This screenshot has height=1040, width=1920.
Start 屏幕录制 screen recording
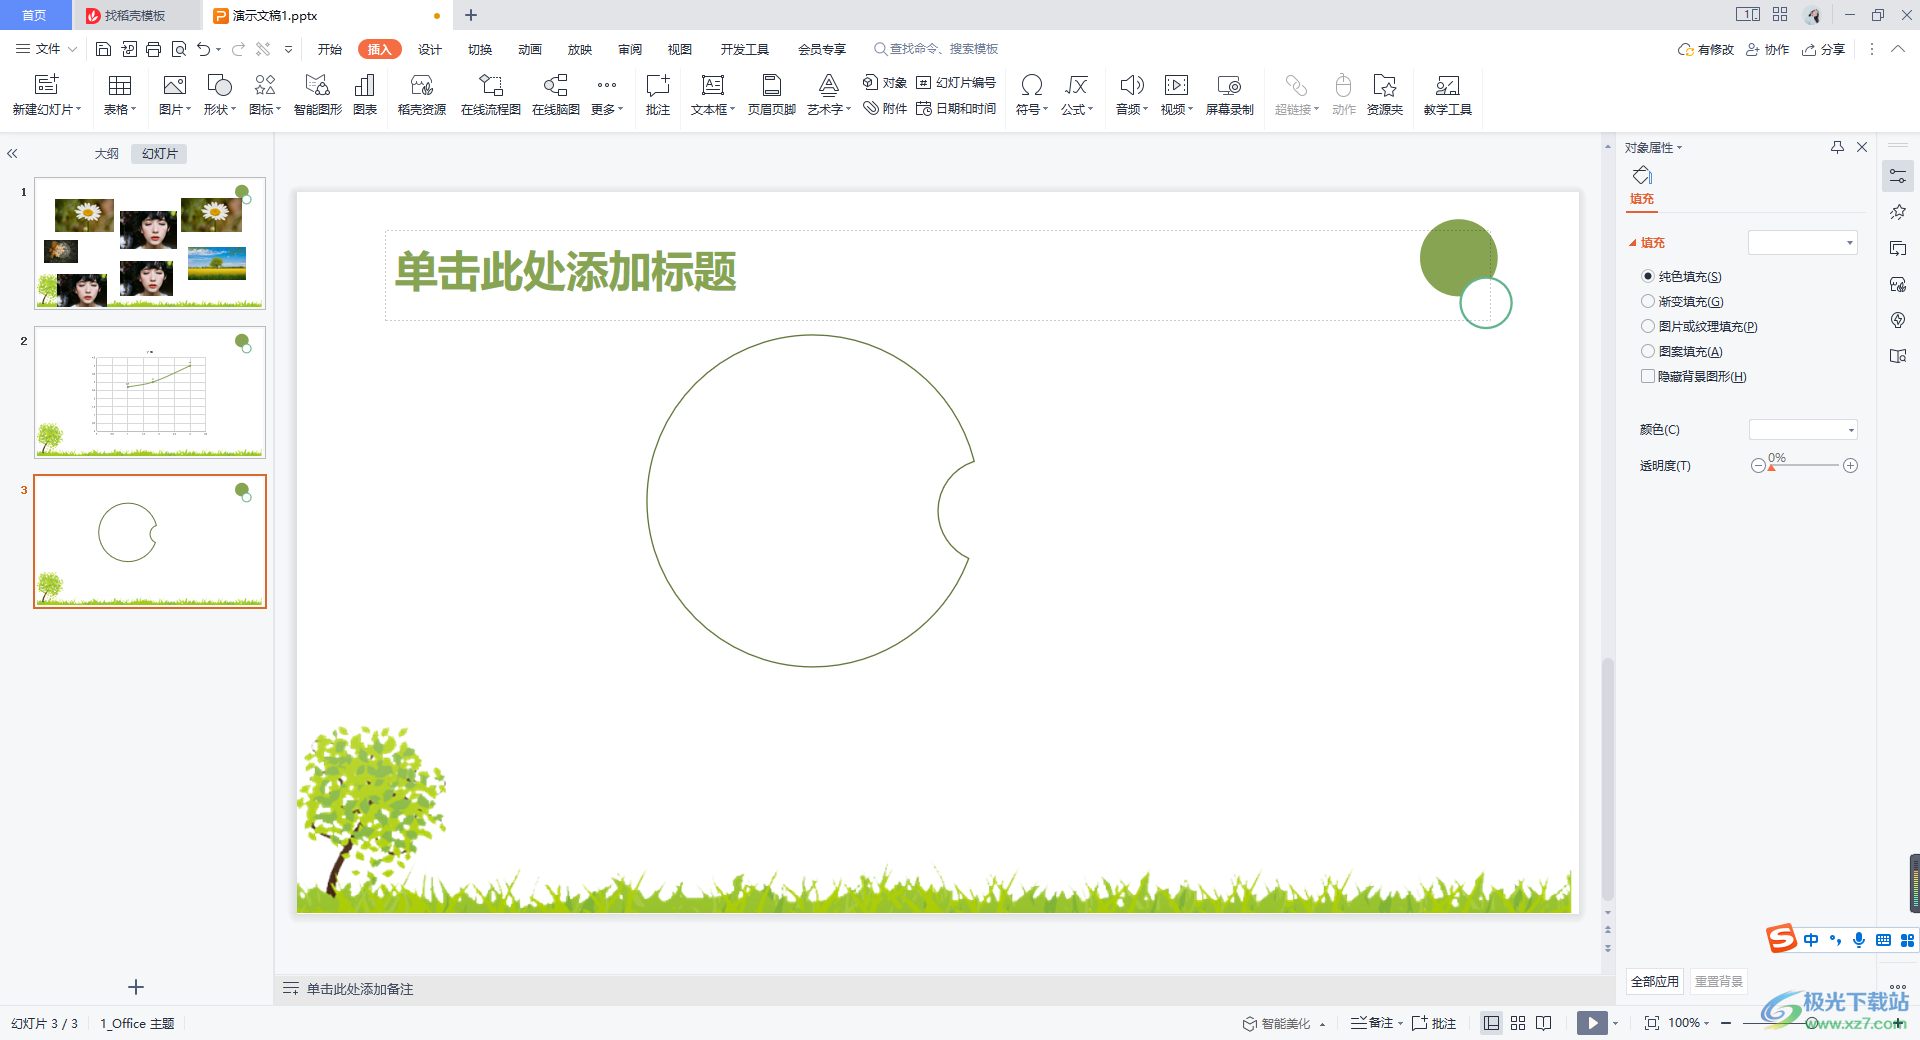pyautogui.click(x=1230, y=95)
